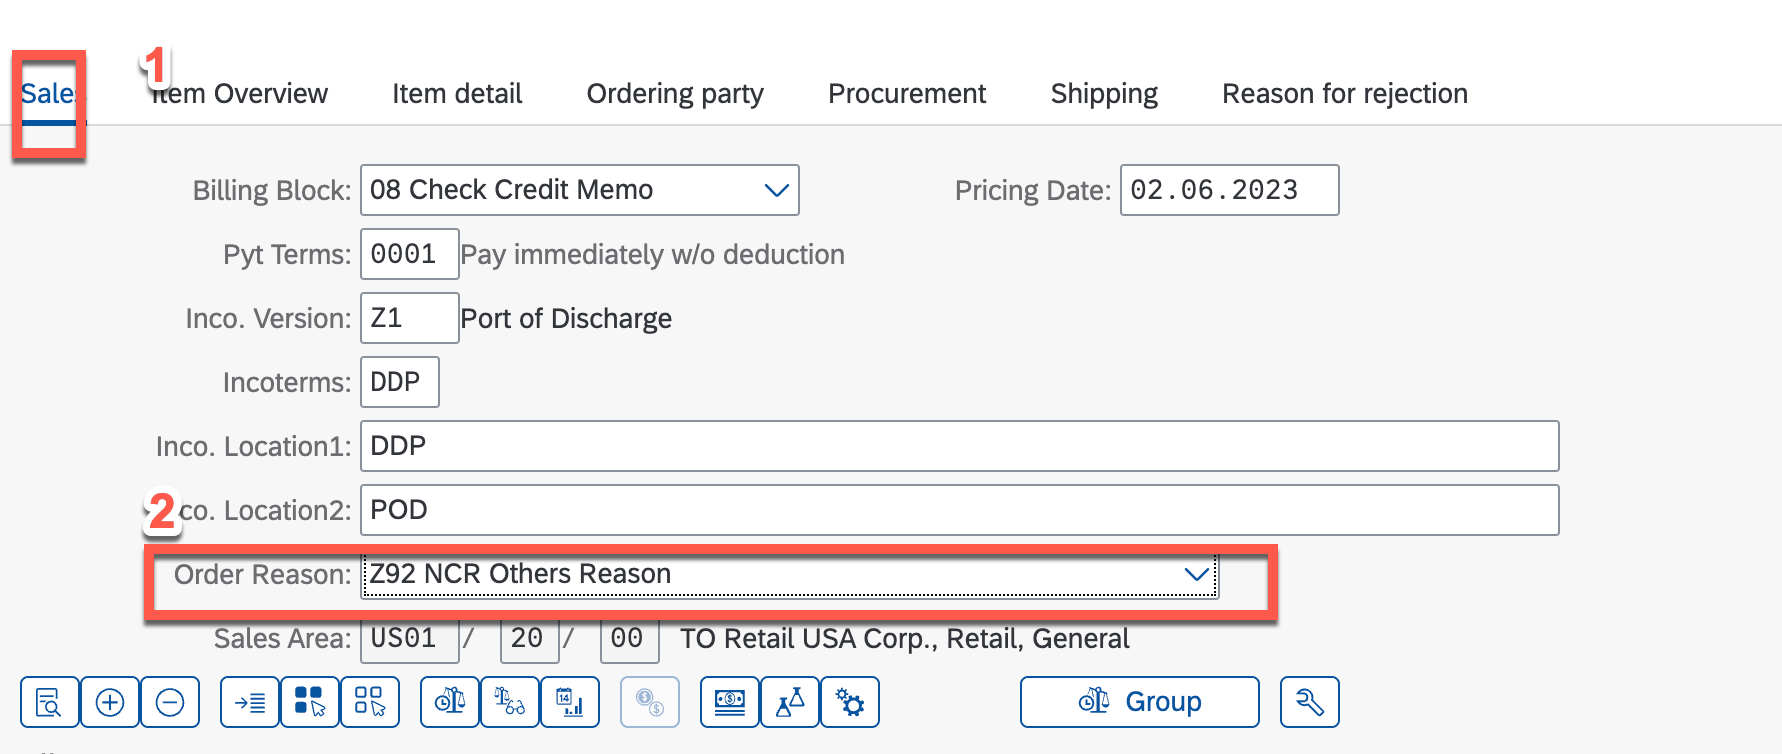Click the two lab flasks icon
Viewport: 1782px width, 754px height.
[790, 702]
